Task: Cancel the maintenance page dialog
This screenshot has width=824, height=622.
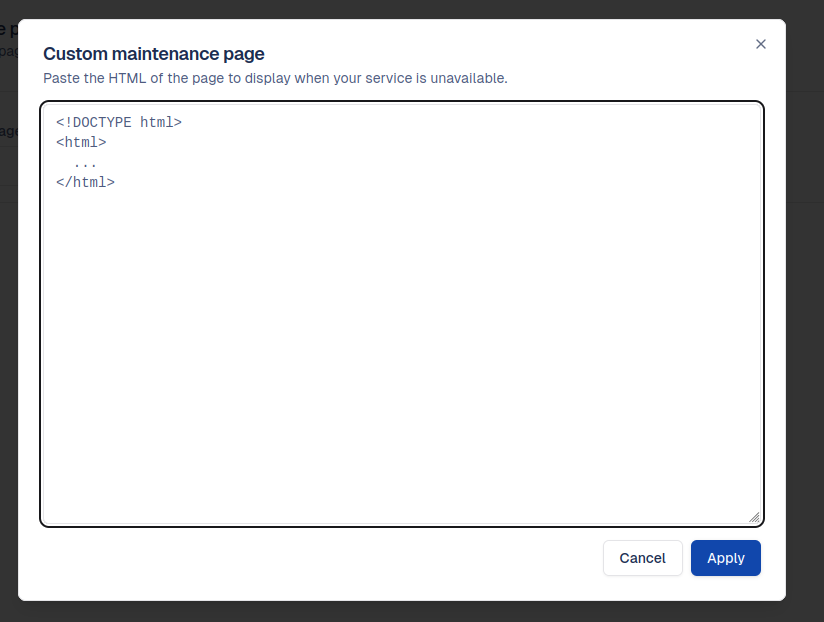Action: pyautogui.click(x=642, y=558)
